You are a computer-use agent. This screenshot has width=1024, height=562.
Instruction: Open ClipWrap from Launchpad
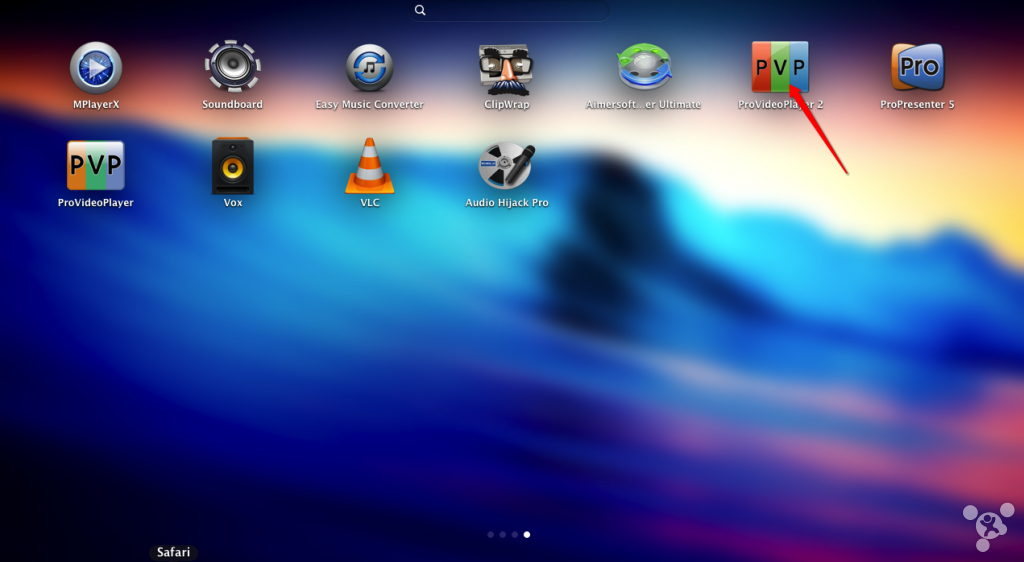506,68
